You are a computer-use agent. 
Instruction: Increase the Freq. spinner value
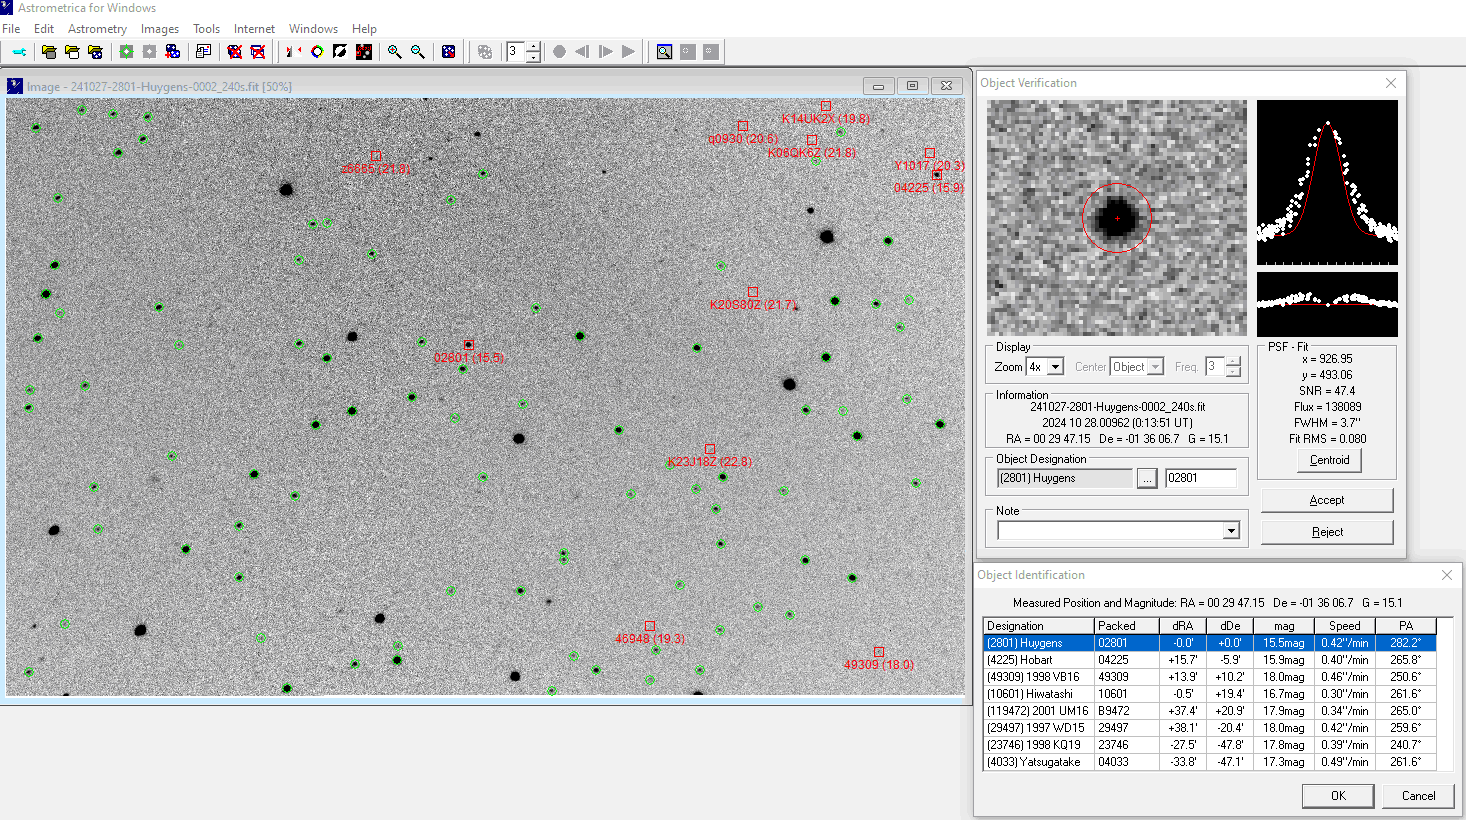(1233, 362)
